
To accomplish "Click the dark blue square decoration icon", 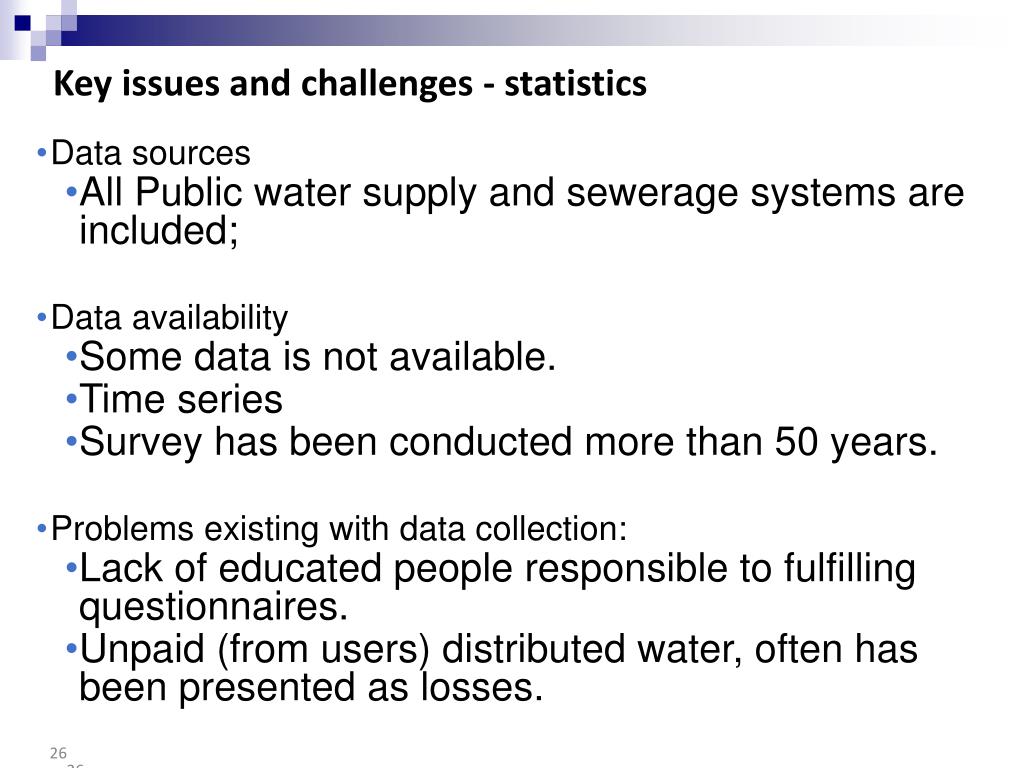I will (x=23, y=23).
